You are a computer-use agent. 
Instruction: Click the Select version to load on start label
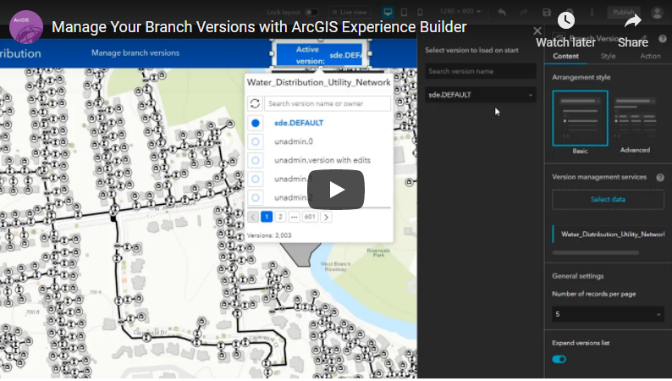pos(471,50)
